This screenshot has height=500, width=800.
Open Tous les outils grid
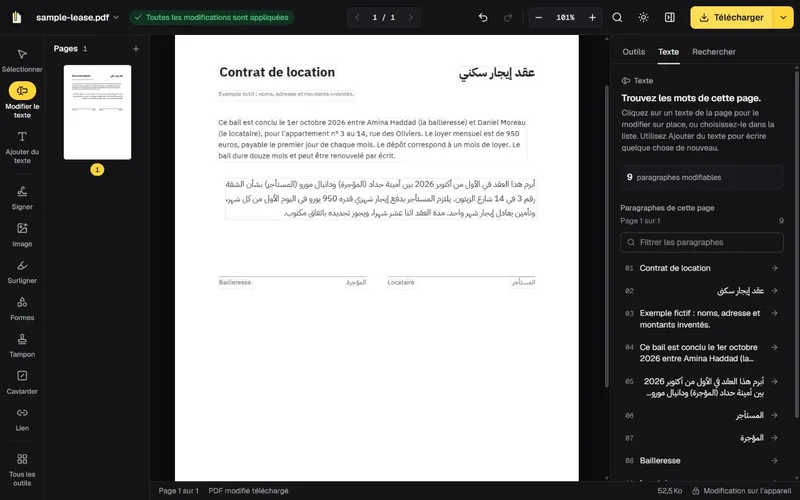click(x=22, y=470)
